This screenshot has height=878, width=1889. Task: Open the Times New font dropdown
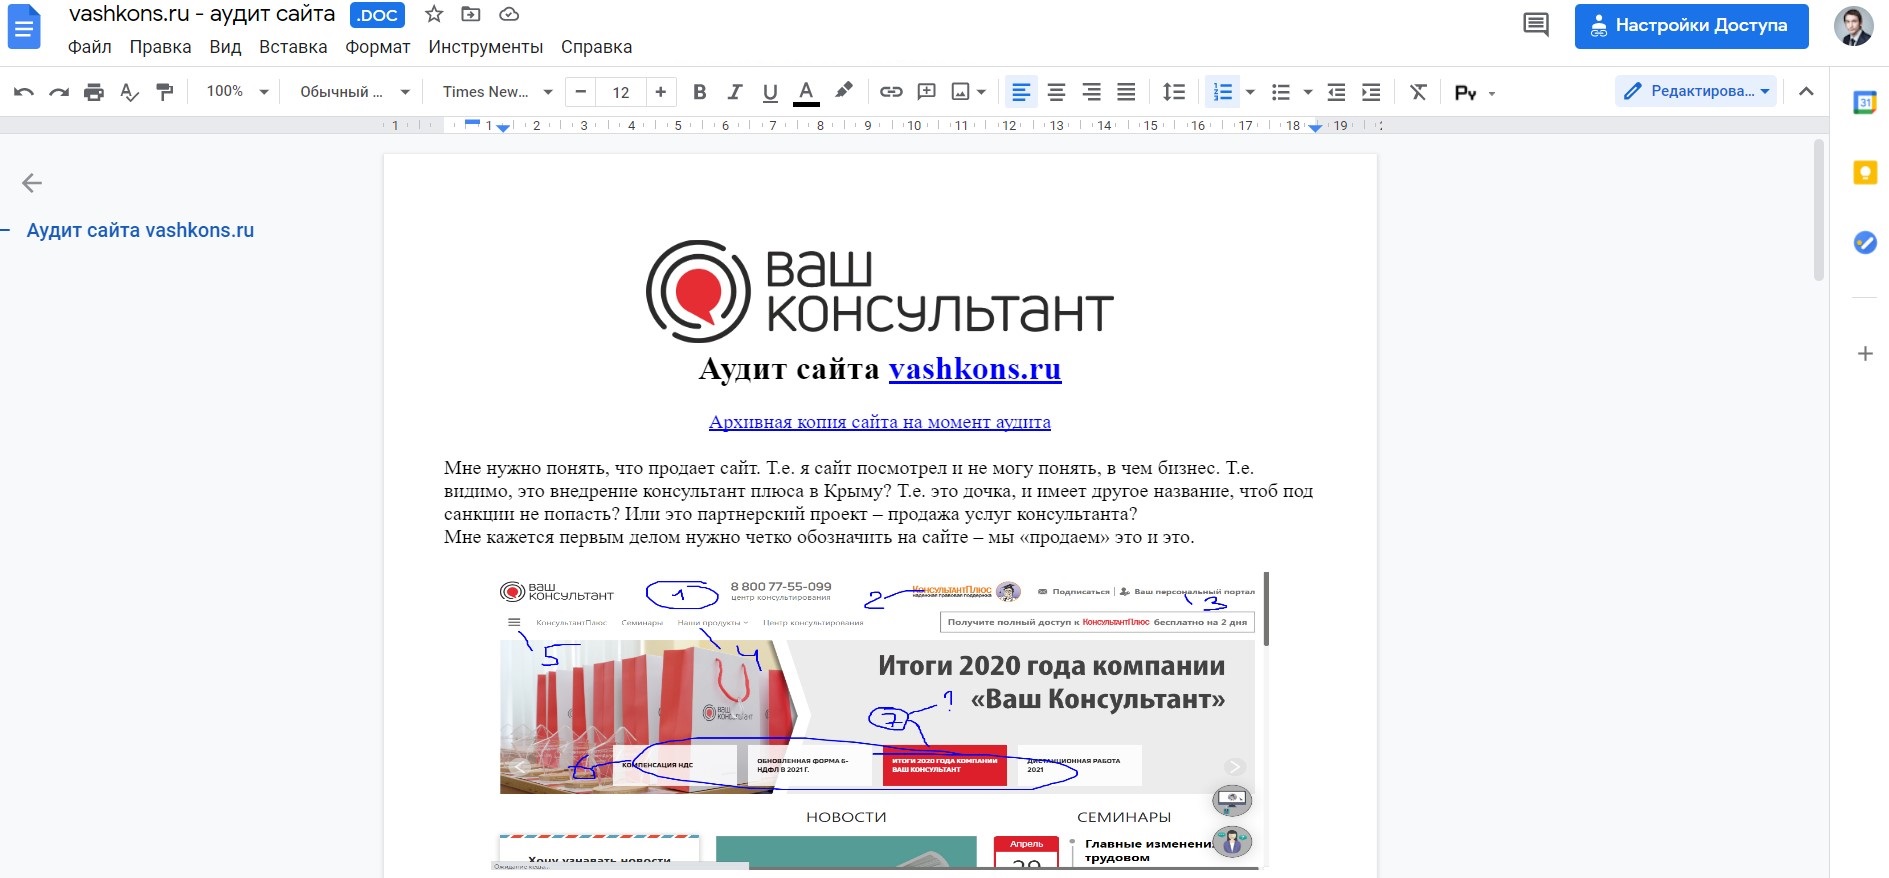click(498, 91)
